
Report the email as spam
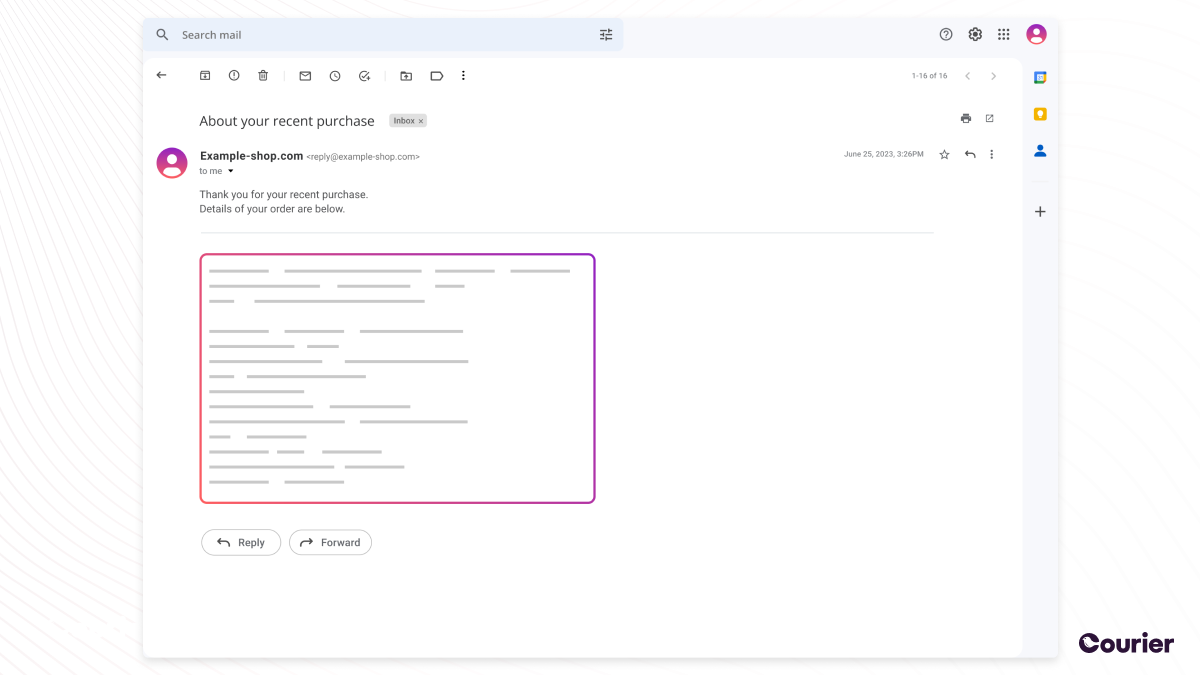tap(233, 75)
